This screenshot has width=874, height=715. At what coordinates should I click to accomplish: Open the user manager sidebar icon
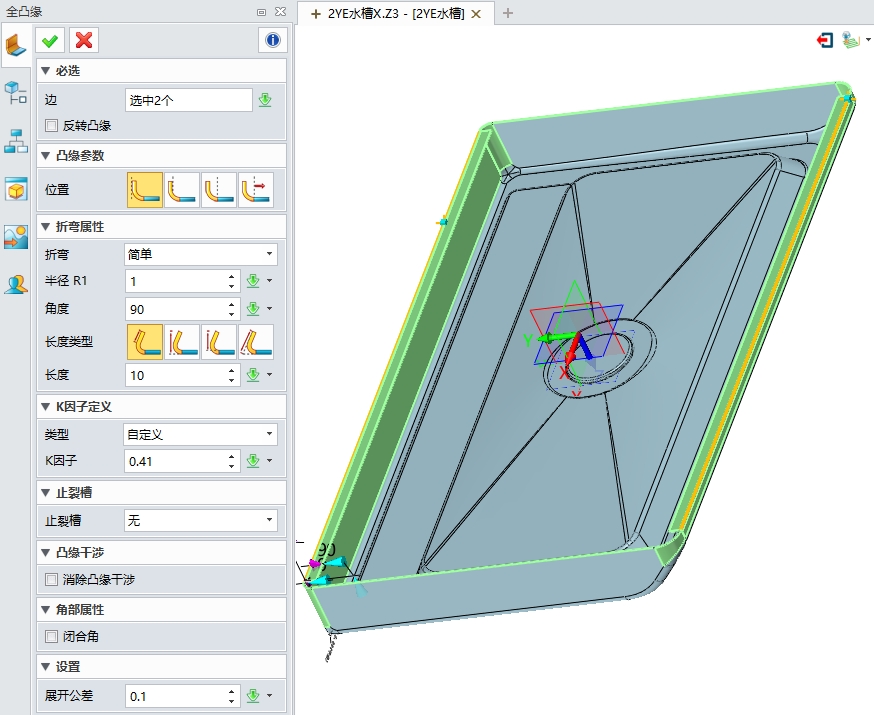point(16,284)
